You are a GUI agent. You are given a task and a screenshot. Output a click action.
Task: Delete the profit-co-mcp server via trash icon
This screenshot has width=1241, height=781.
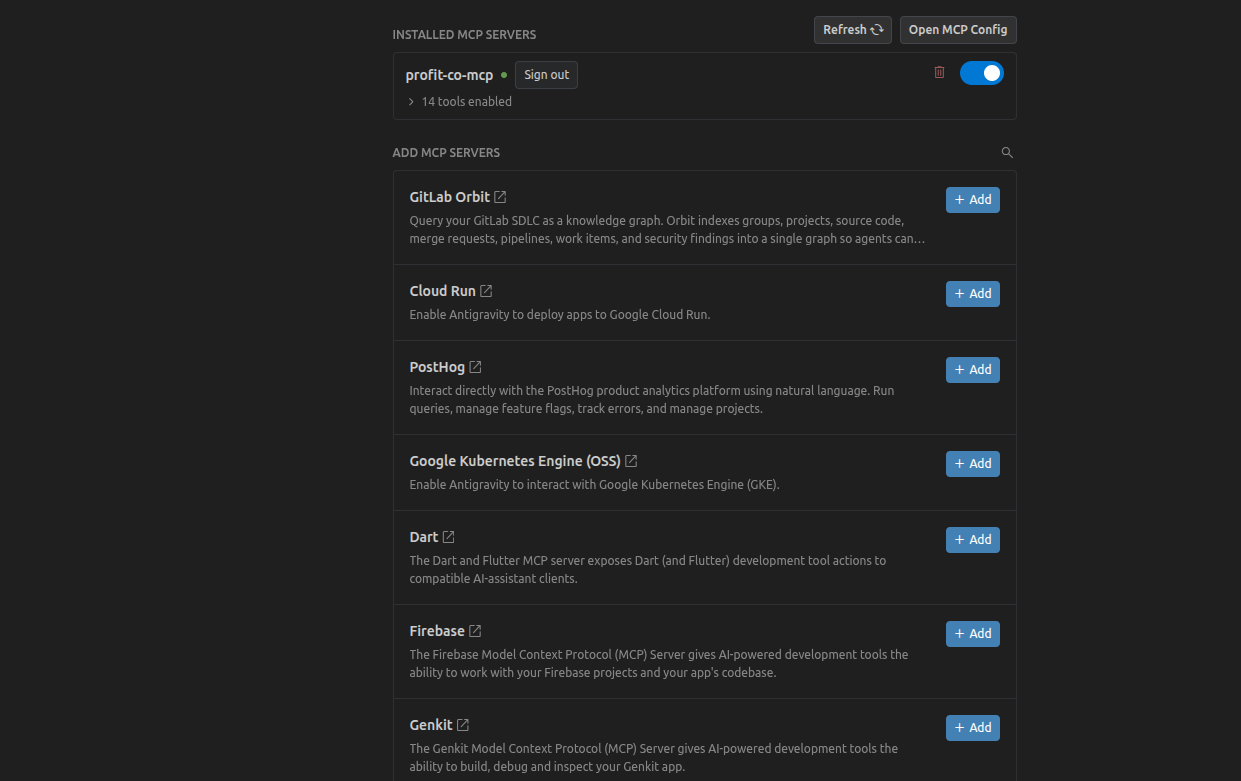(x=939, y=72)
